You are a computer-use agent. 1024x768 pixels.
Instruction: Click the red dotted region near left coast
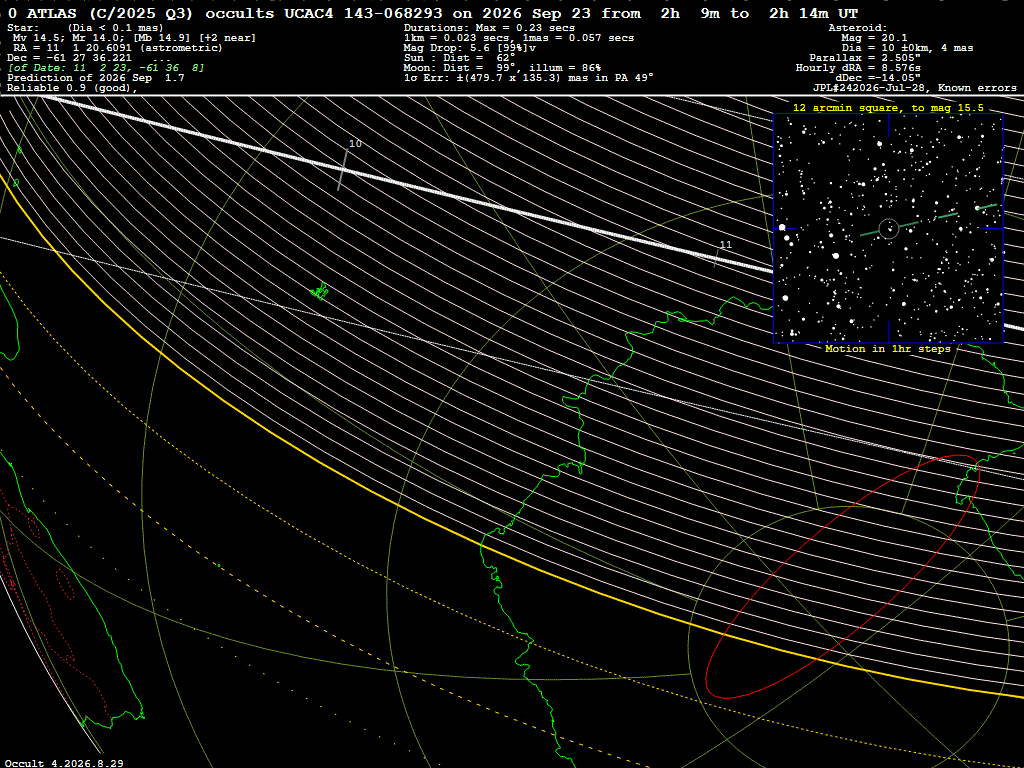pyautogui.click(x=65, y=583)
